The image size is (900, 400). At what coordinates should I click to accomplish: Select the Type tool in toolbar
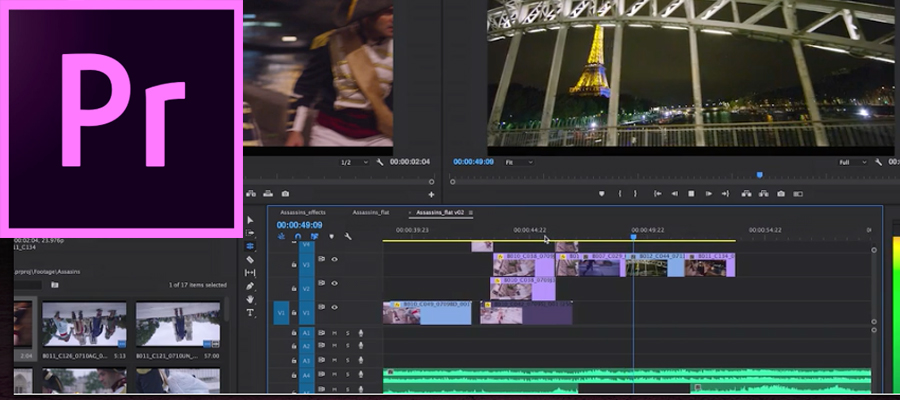250,313
